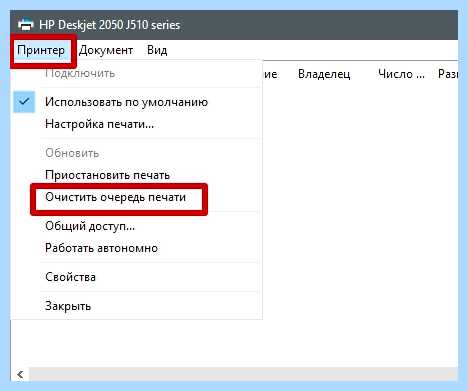Open Общий доступ... settings
This screenshot has height=391, width=468.
90,226
